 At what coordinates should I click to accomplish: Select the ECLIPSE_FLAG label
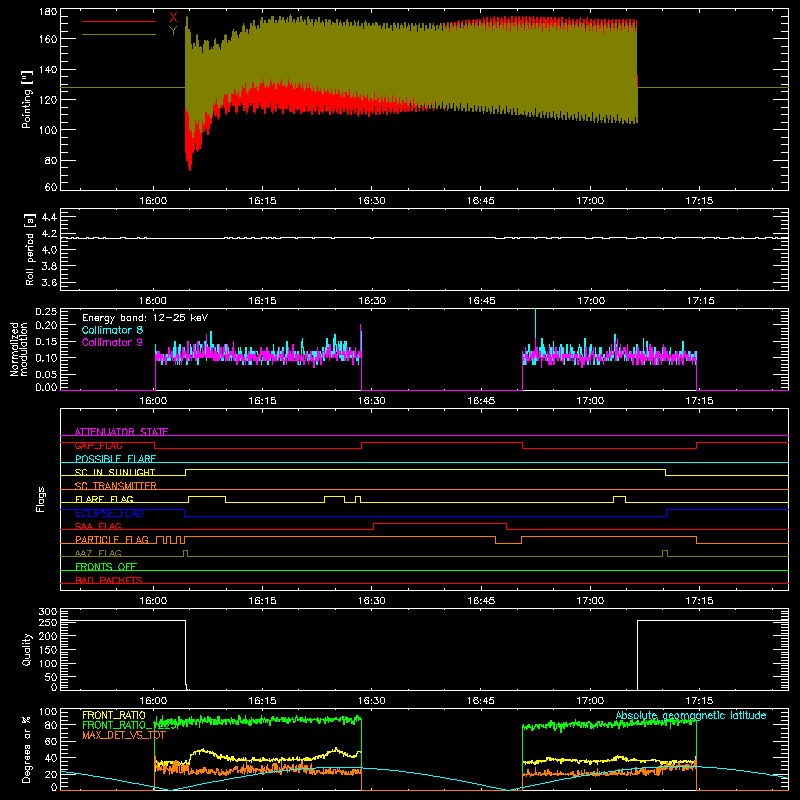(109, 513)
